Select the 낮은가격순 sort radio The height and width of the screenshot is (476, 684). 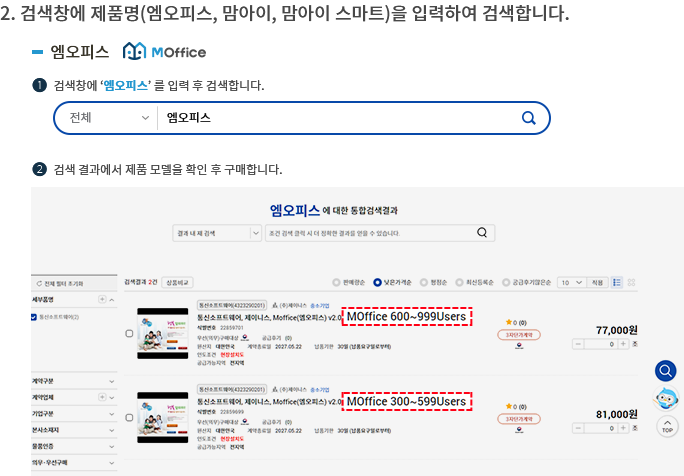coord(377,283)
